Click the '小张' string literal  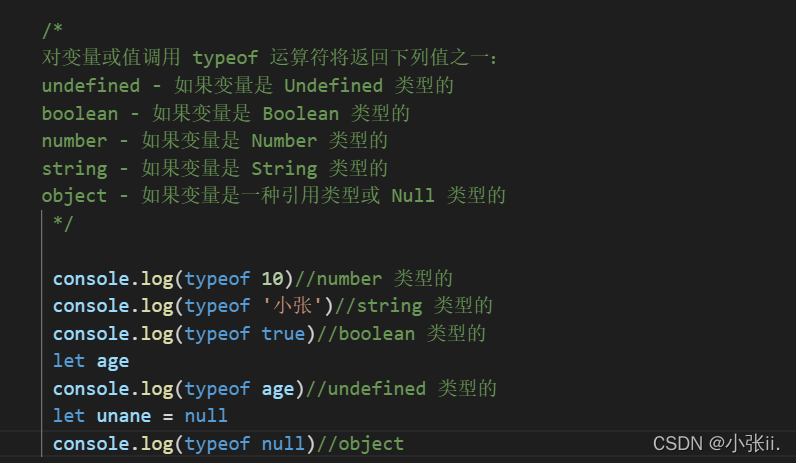[x=292, y=306]
